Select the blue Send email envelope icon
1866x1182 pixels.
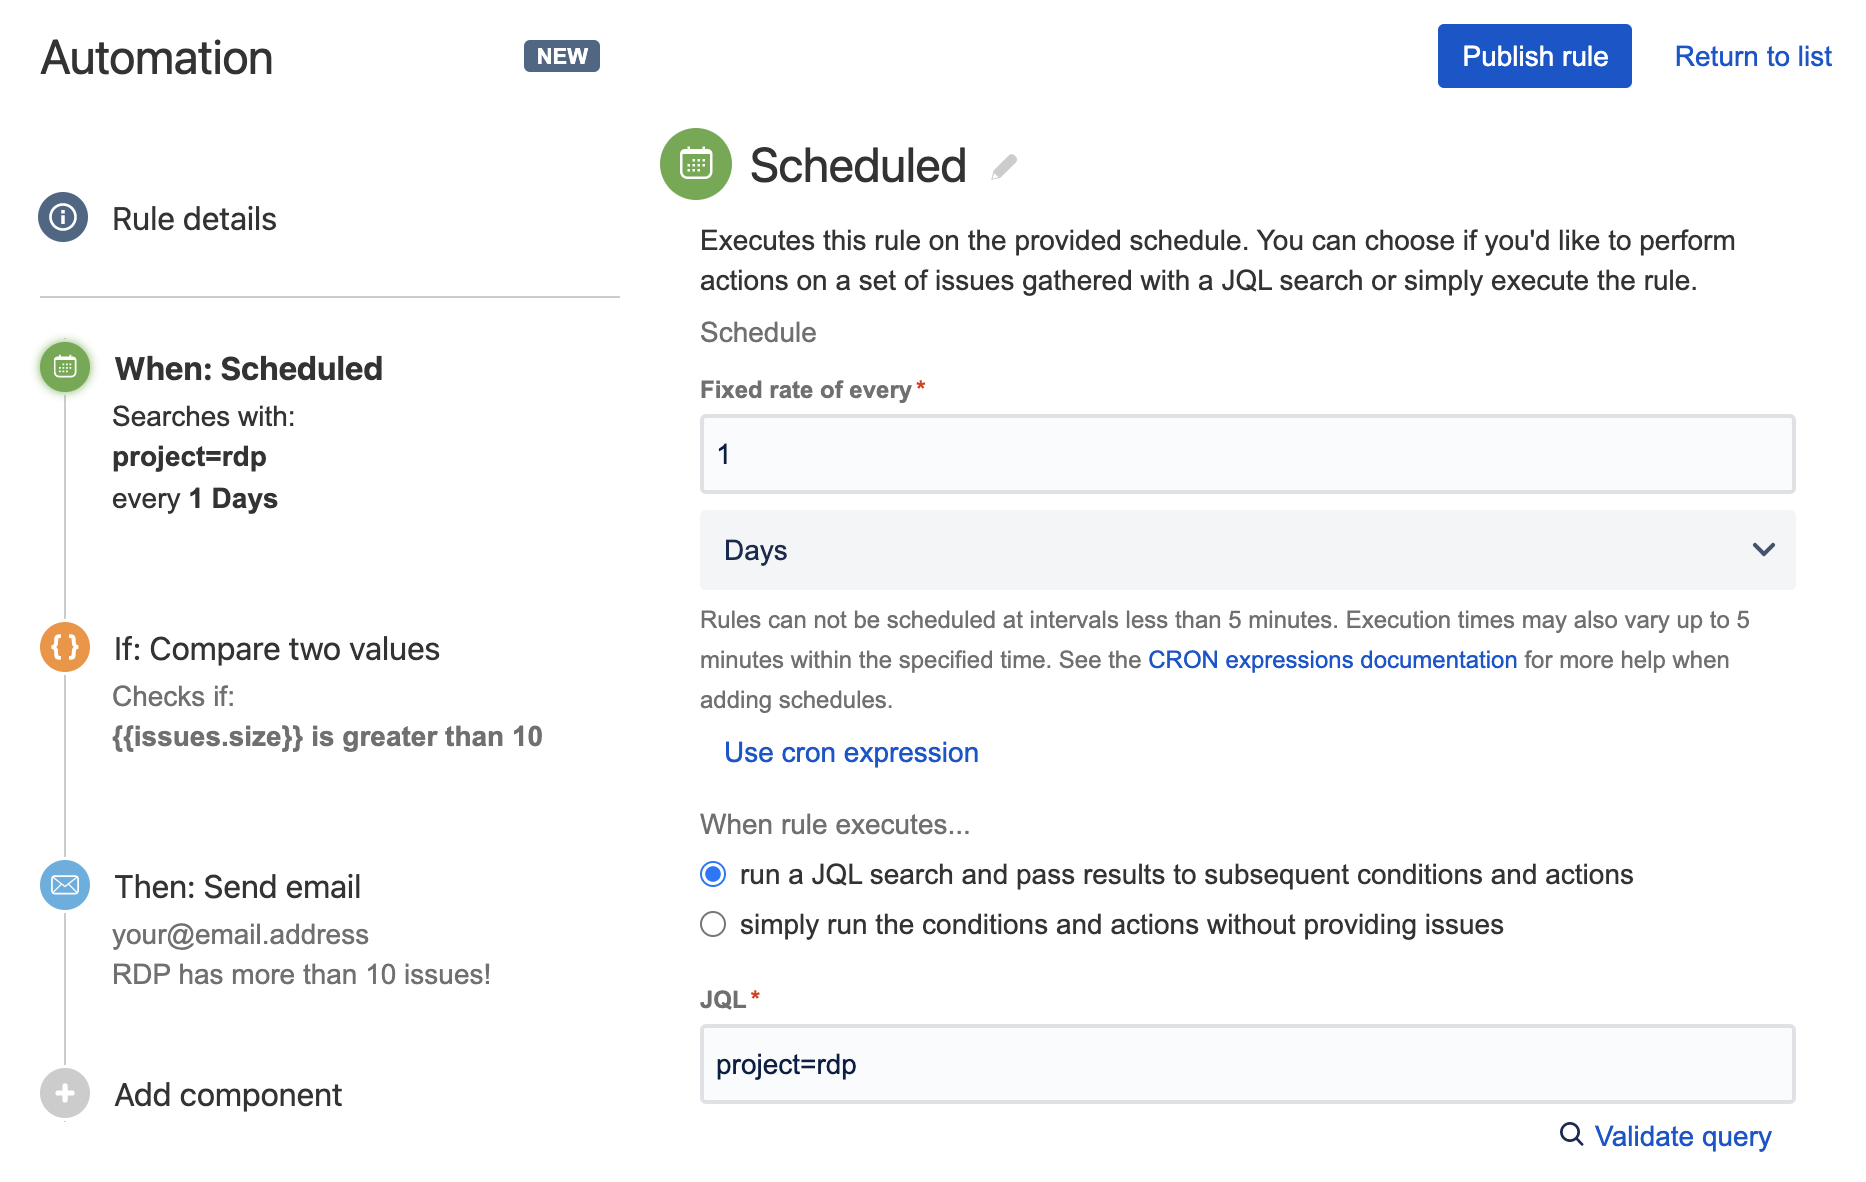pyautogui.click(x=65, y=885)
